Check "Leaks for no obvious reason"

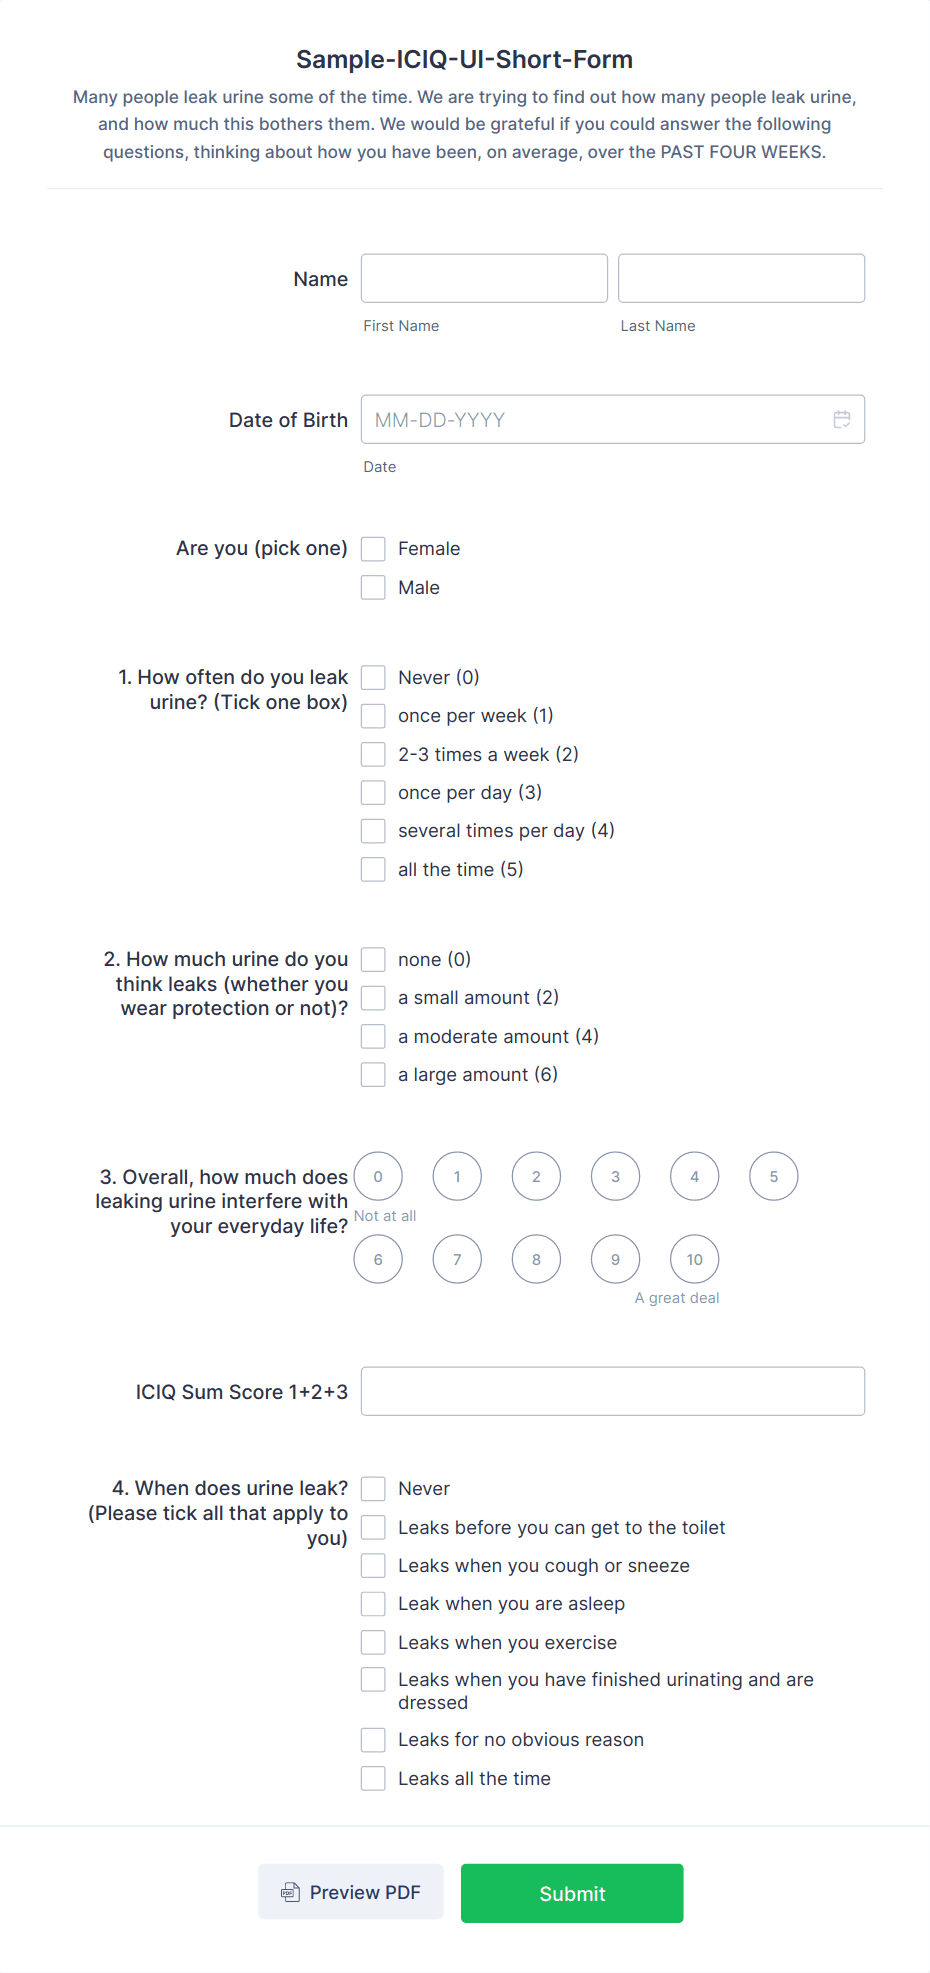coord(372,1739)
